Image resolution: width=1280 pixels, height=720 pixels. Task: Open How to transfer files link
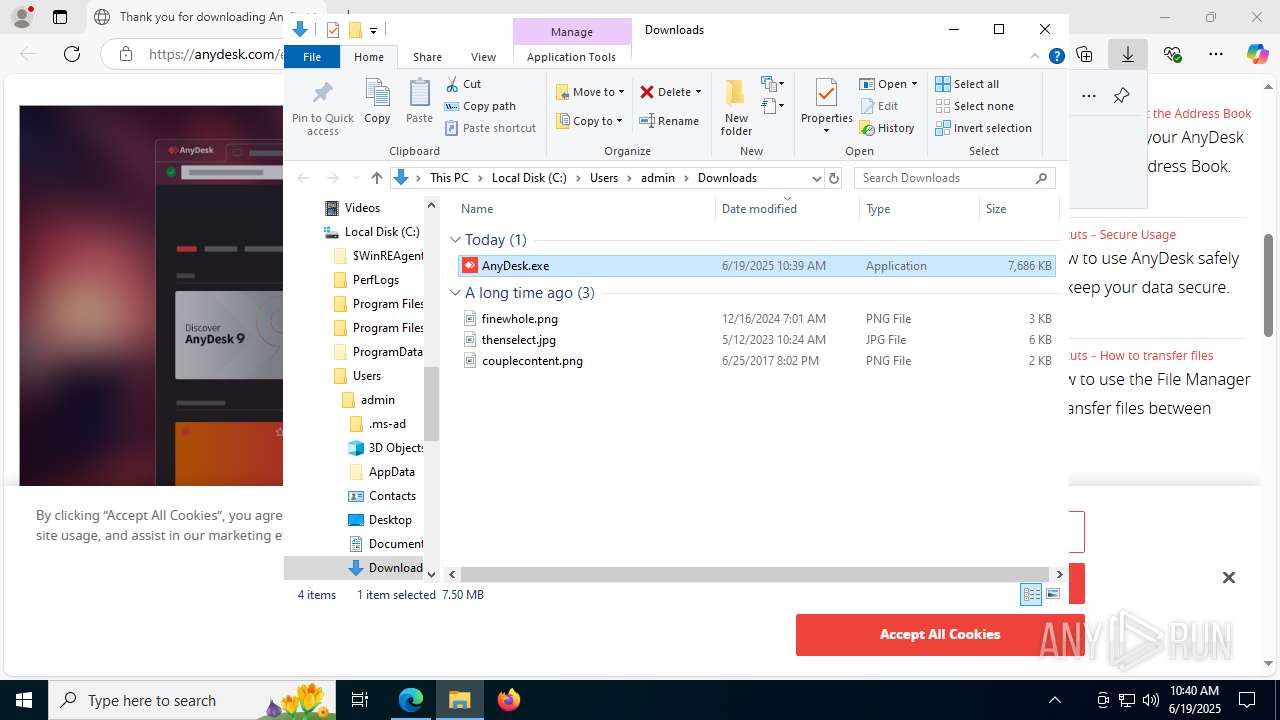(1141, 356)
